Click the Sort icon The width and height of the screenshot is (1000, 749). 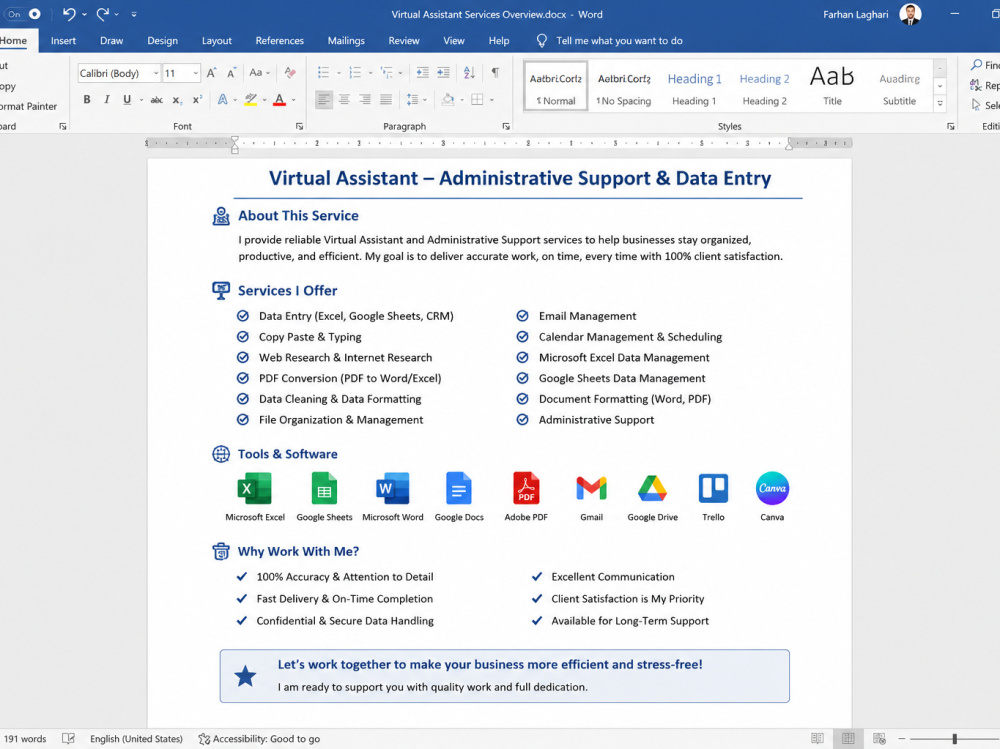469,73
